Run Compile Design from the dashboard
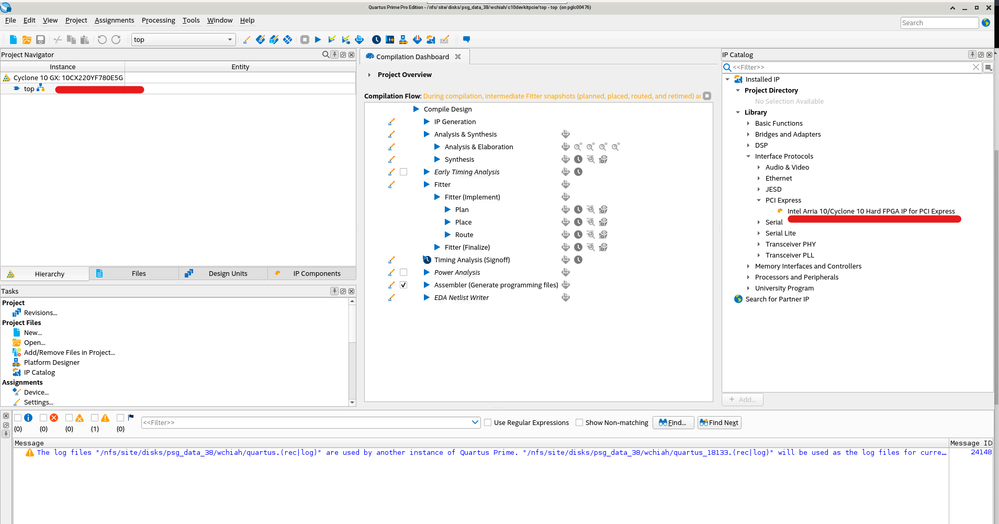The width and height of the screenshot is (999, 524). click(x=417, y=109)
